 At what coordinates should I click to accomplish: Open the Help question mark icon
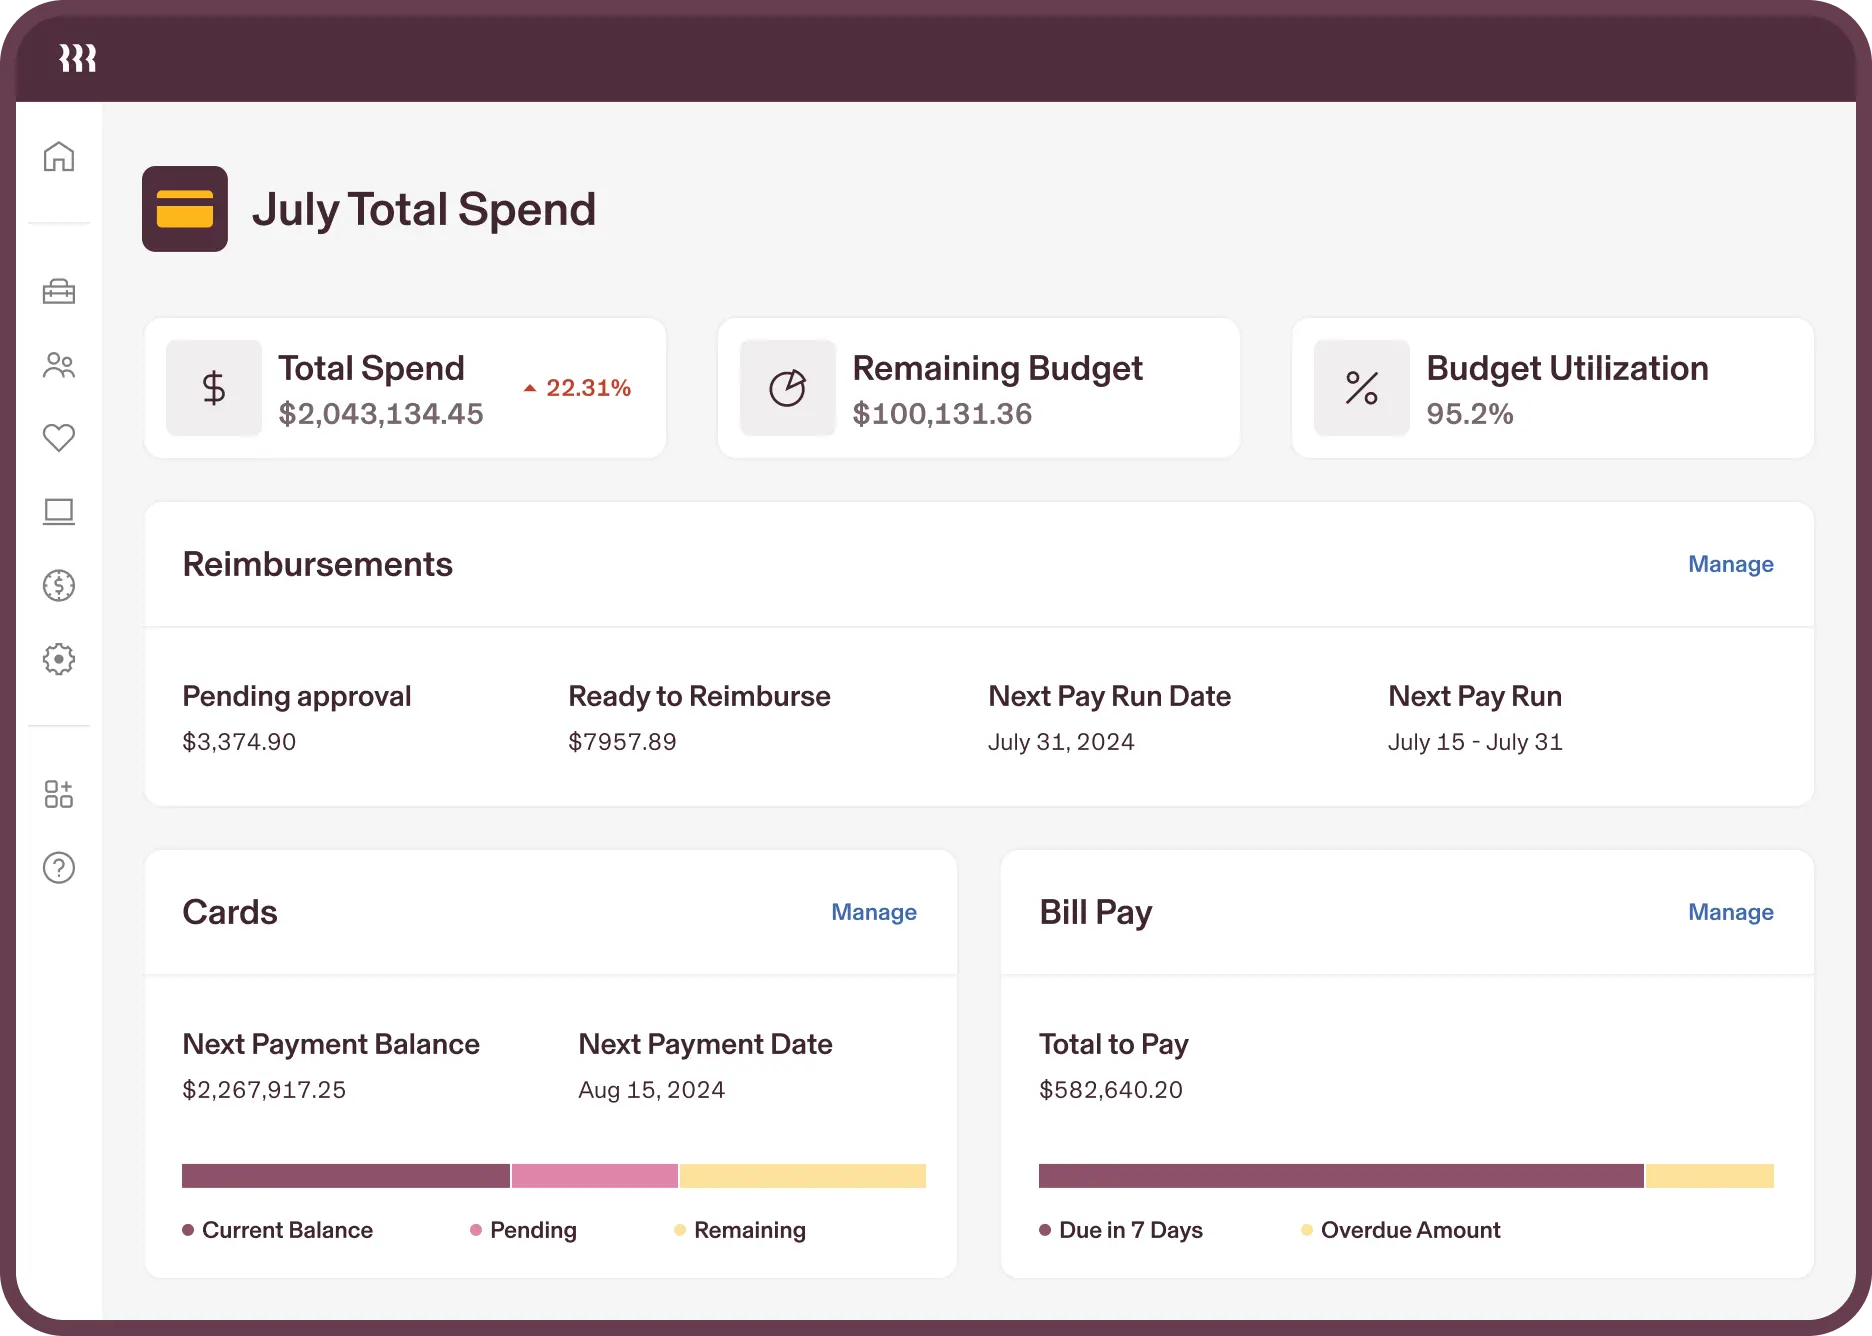60,868
